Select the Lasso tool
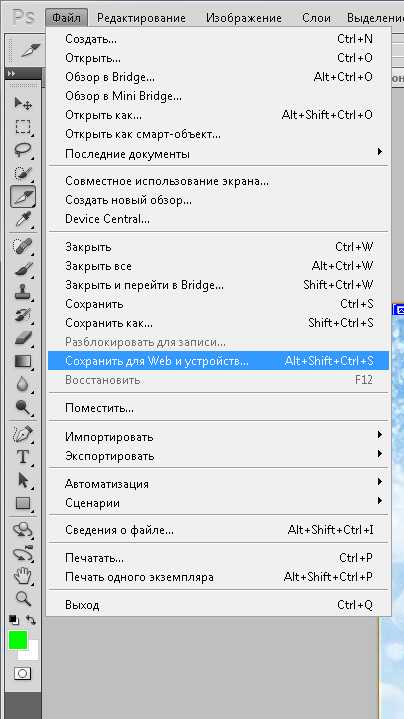Viewport: 404px width, 719px height. tap(22, 150)
